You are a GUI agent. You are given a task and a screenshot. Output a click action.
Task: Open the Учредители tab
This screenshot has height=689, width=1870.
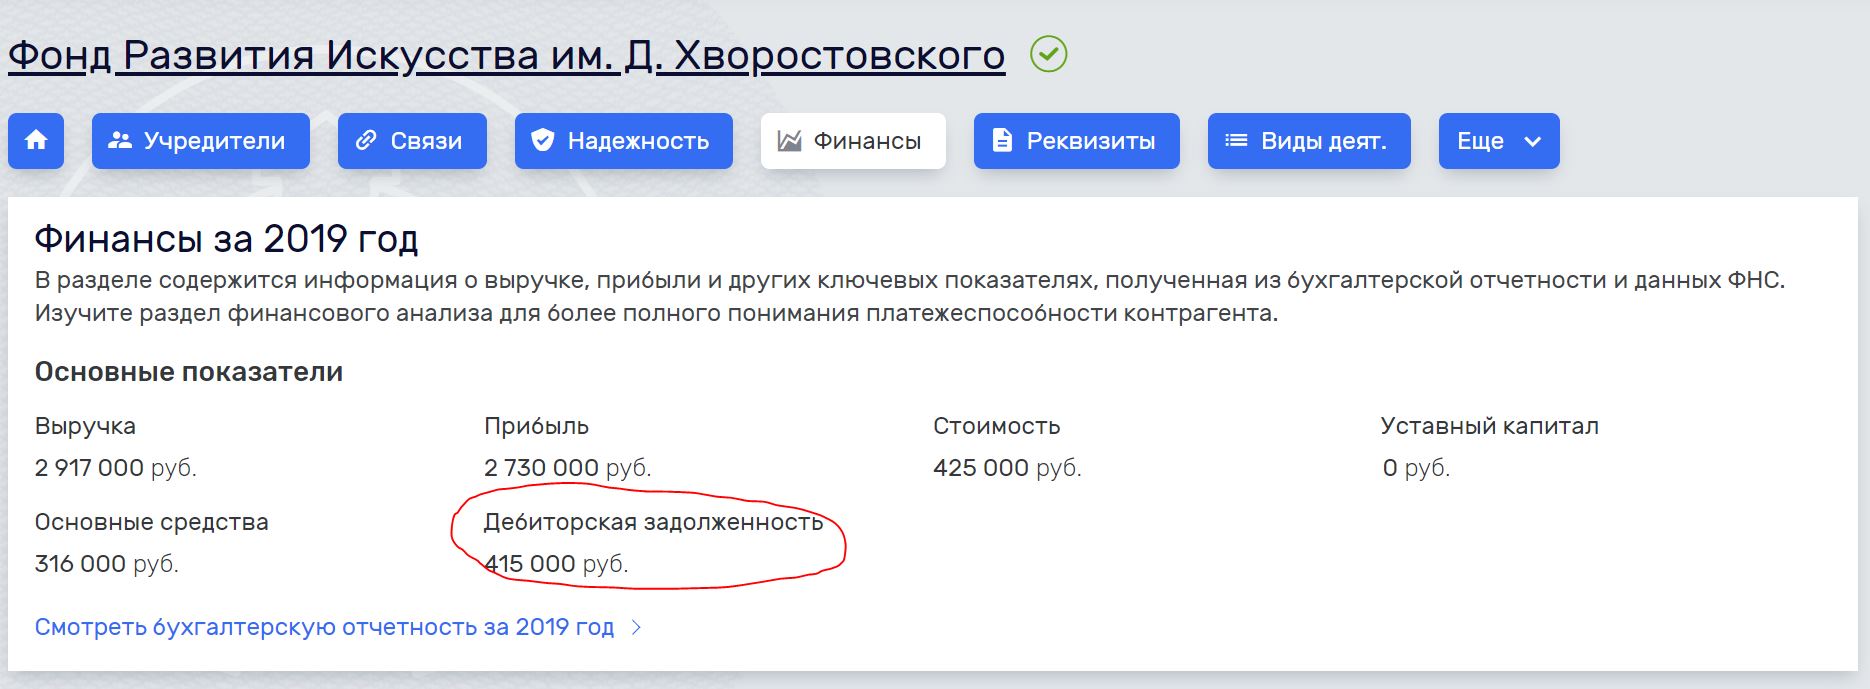(214, 141)
